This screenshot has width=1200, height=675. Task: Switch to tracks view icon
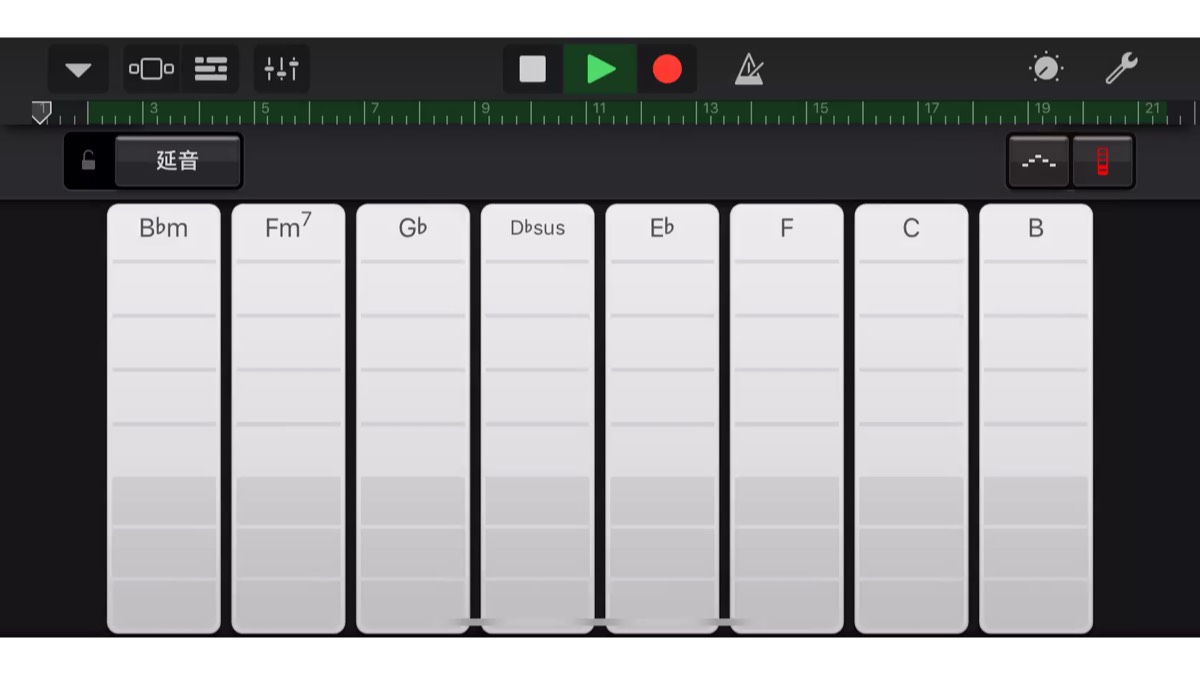pos(210,69)
